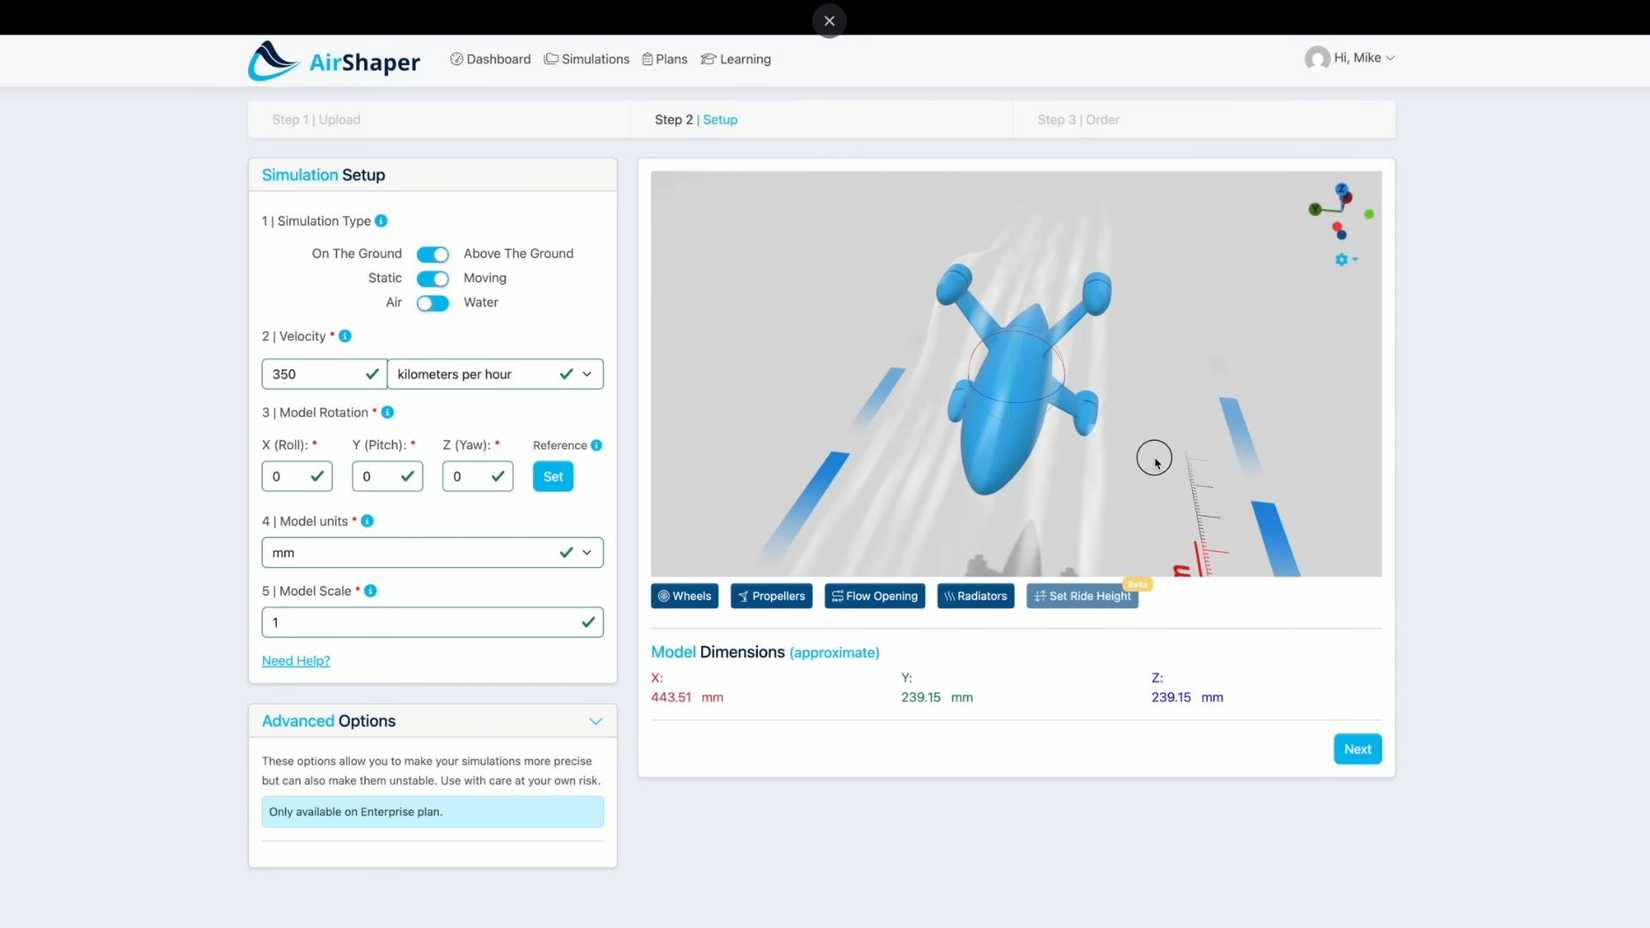Image resolution: width=1650 pixels, height=928 pixels.
Task: Open the 3D viewer settings gear
Action: [x=1345, y=260]
